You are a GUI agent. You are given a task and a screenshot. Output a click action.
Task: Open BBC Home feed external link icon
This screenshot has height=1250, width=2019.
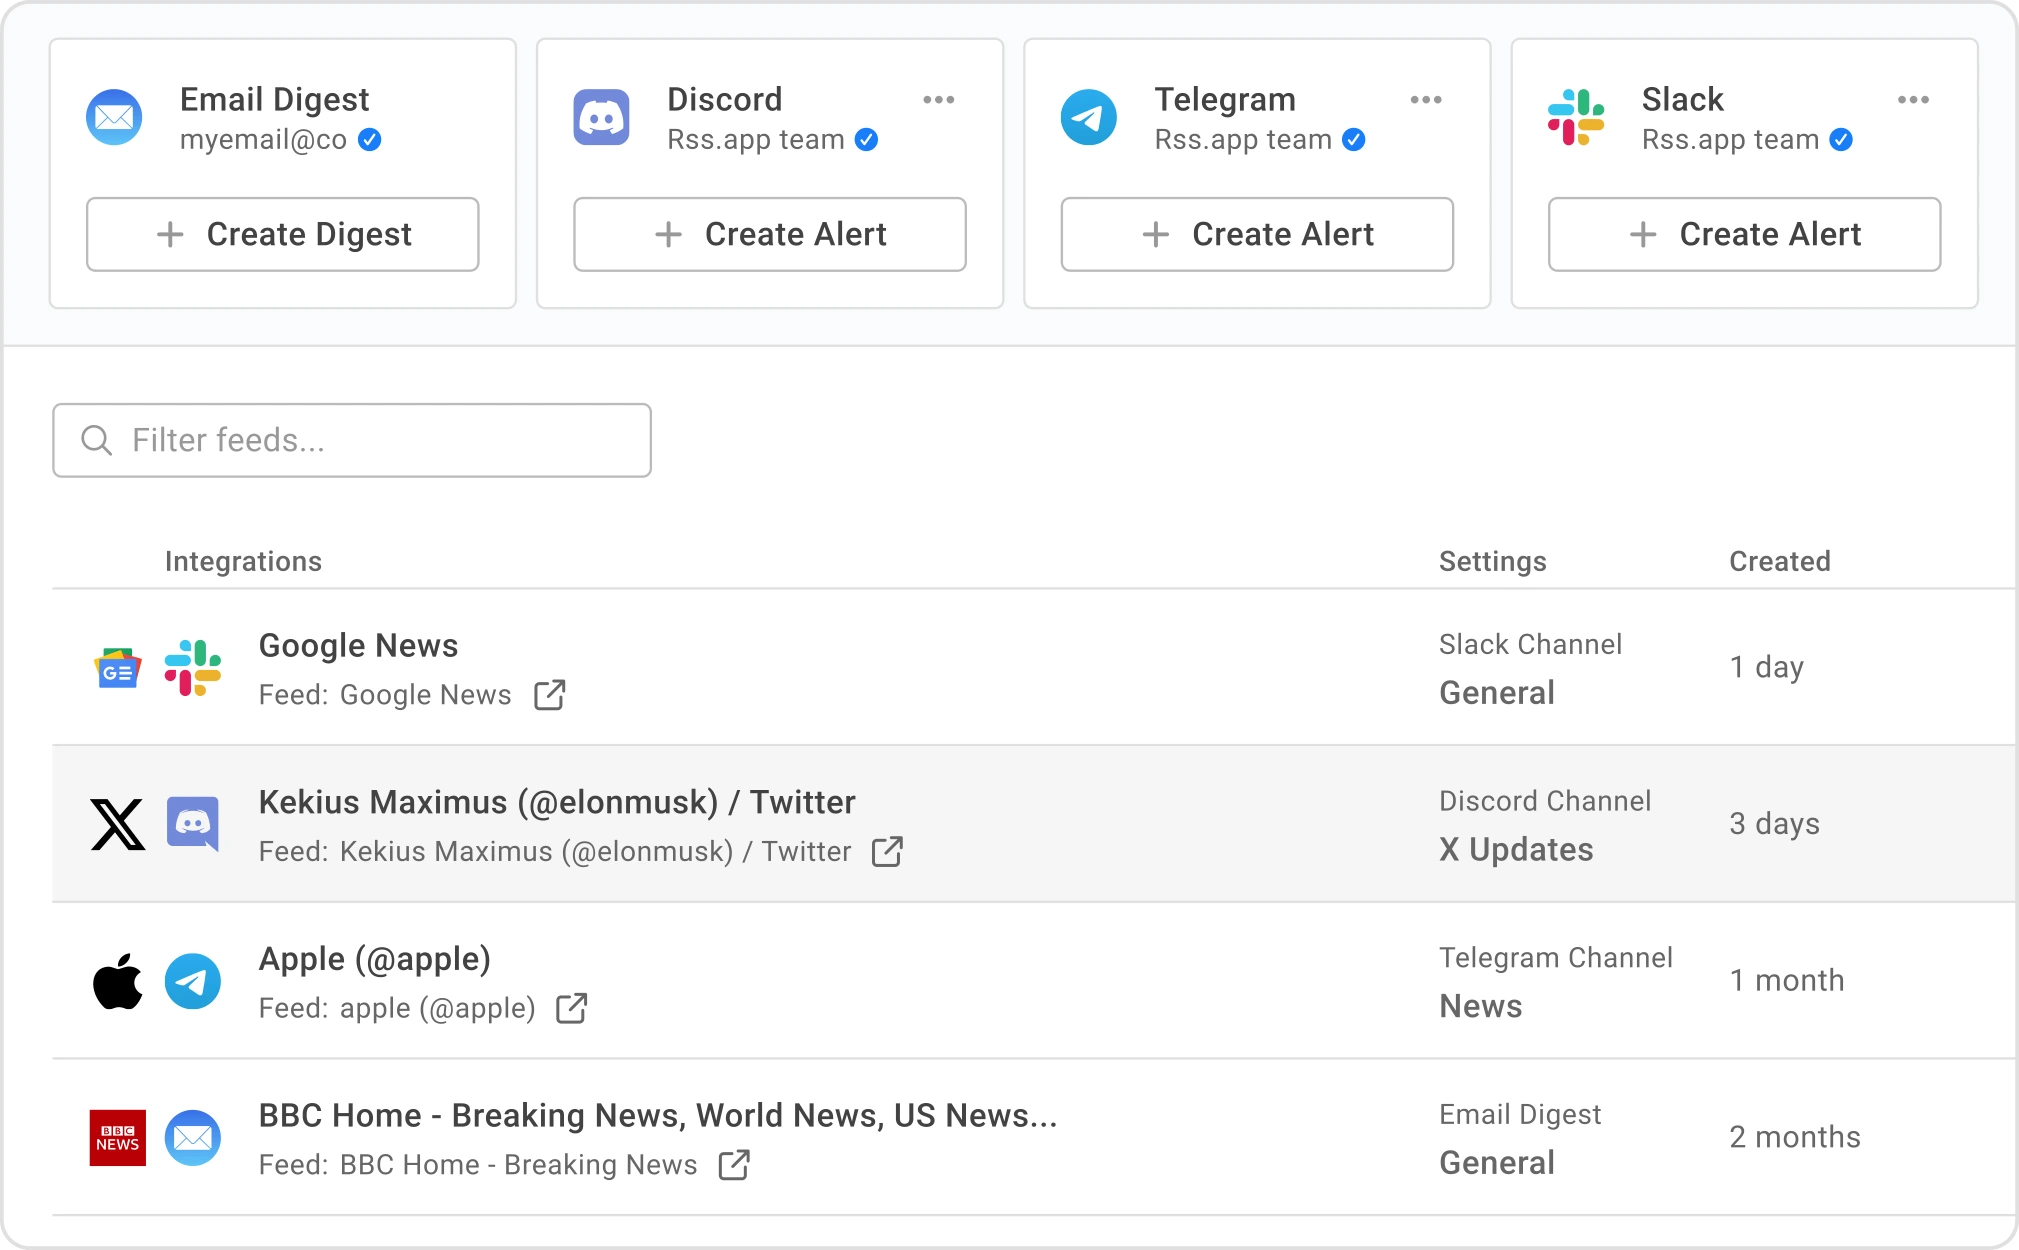(734, 1165)
